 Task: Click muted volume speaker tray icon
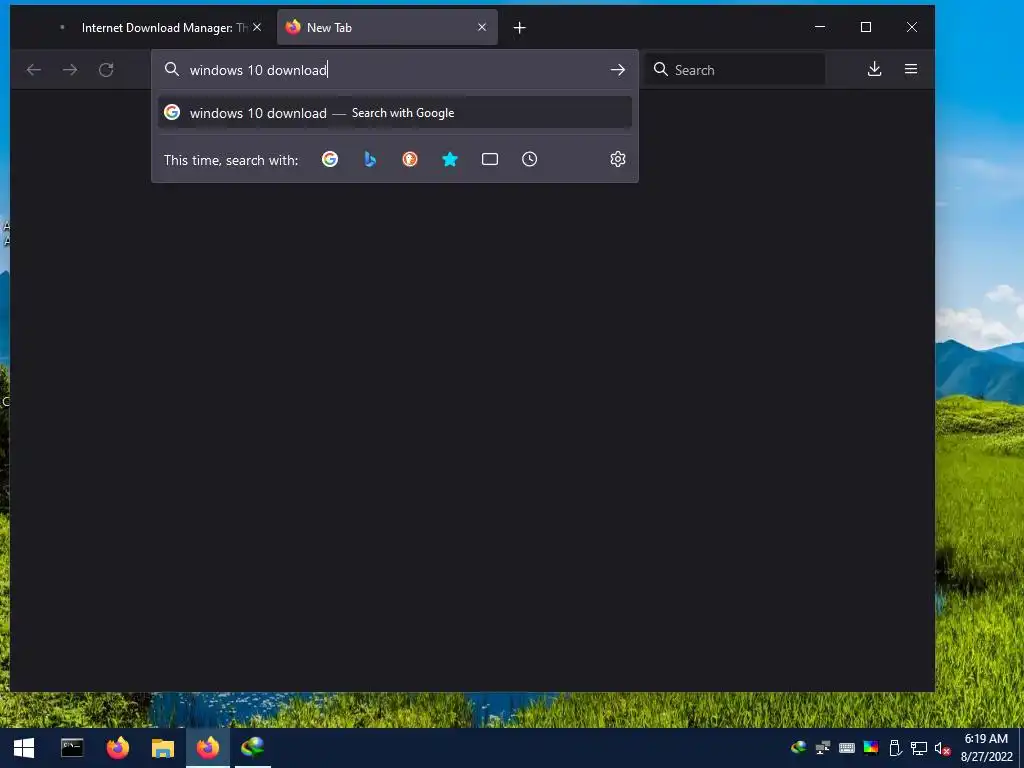click(942, 748)
